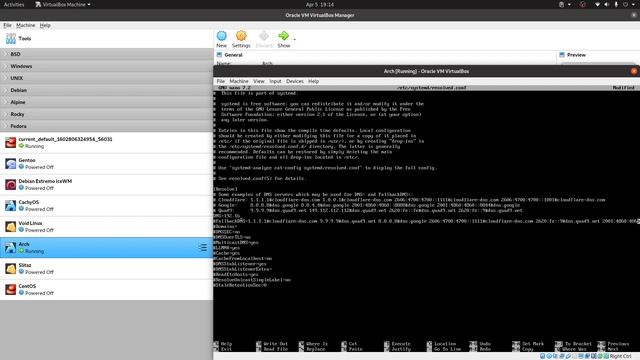Screen dimensions: 640x360
Task: Click the Quad9 DNS comment line in nano
Action: pos(368,210)
